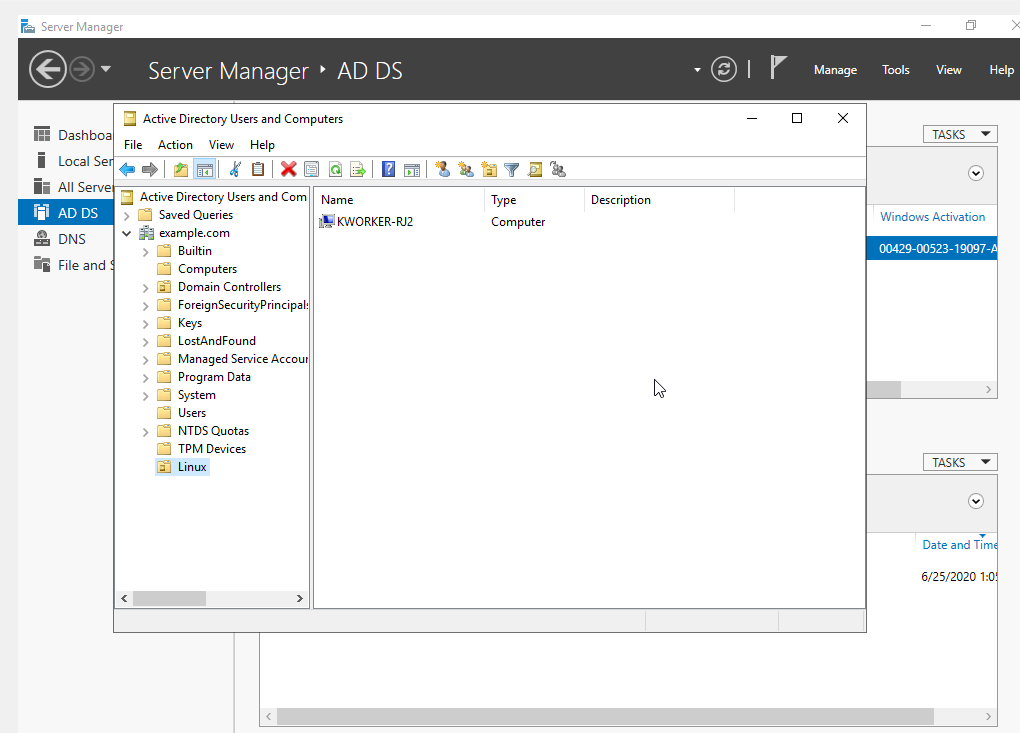The image size is (1020, 733).
Task: Open upper TASKS dropdown in Server Manager
Action: click(x=960, y=134)
